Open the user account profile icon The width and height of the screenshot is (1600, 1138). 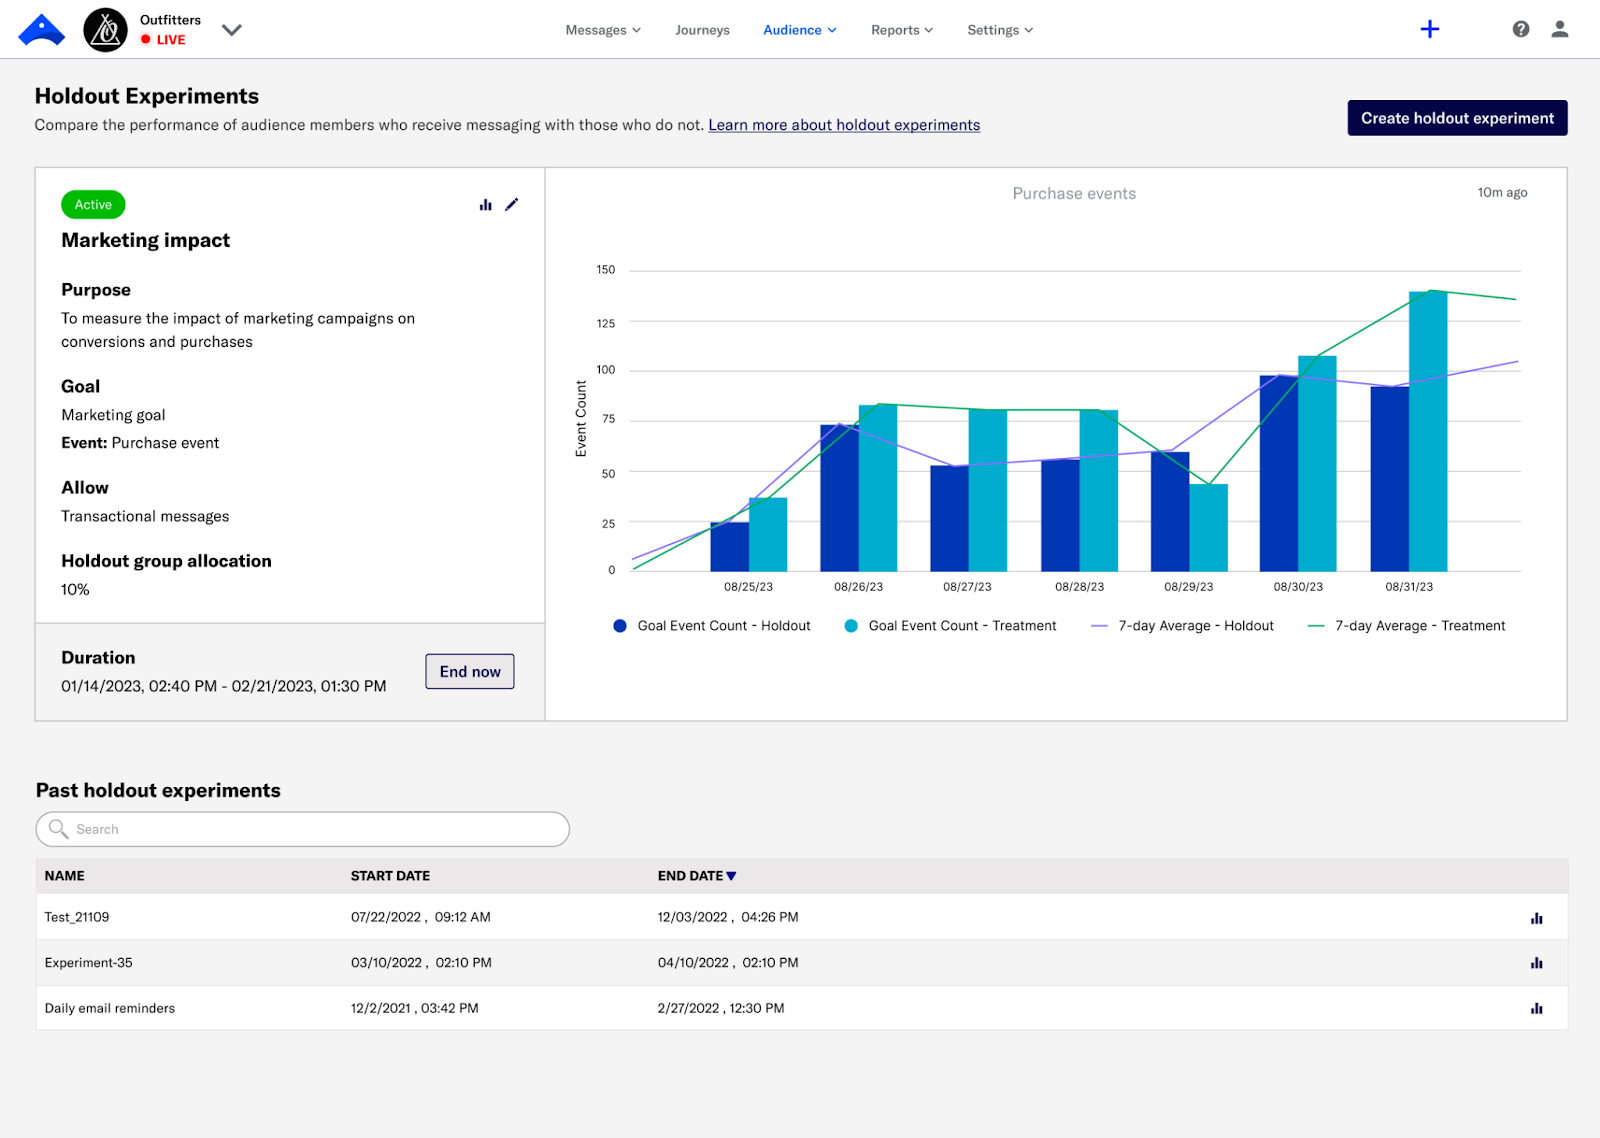[x=1559, y=30]
